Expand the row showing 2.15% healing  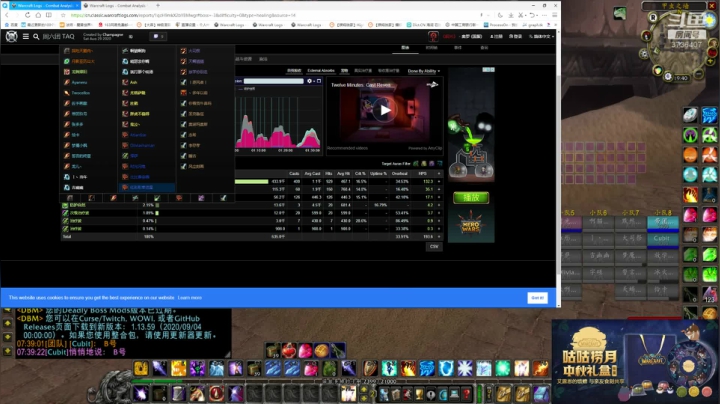(x=439, y=205)
